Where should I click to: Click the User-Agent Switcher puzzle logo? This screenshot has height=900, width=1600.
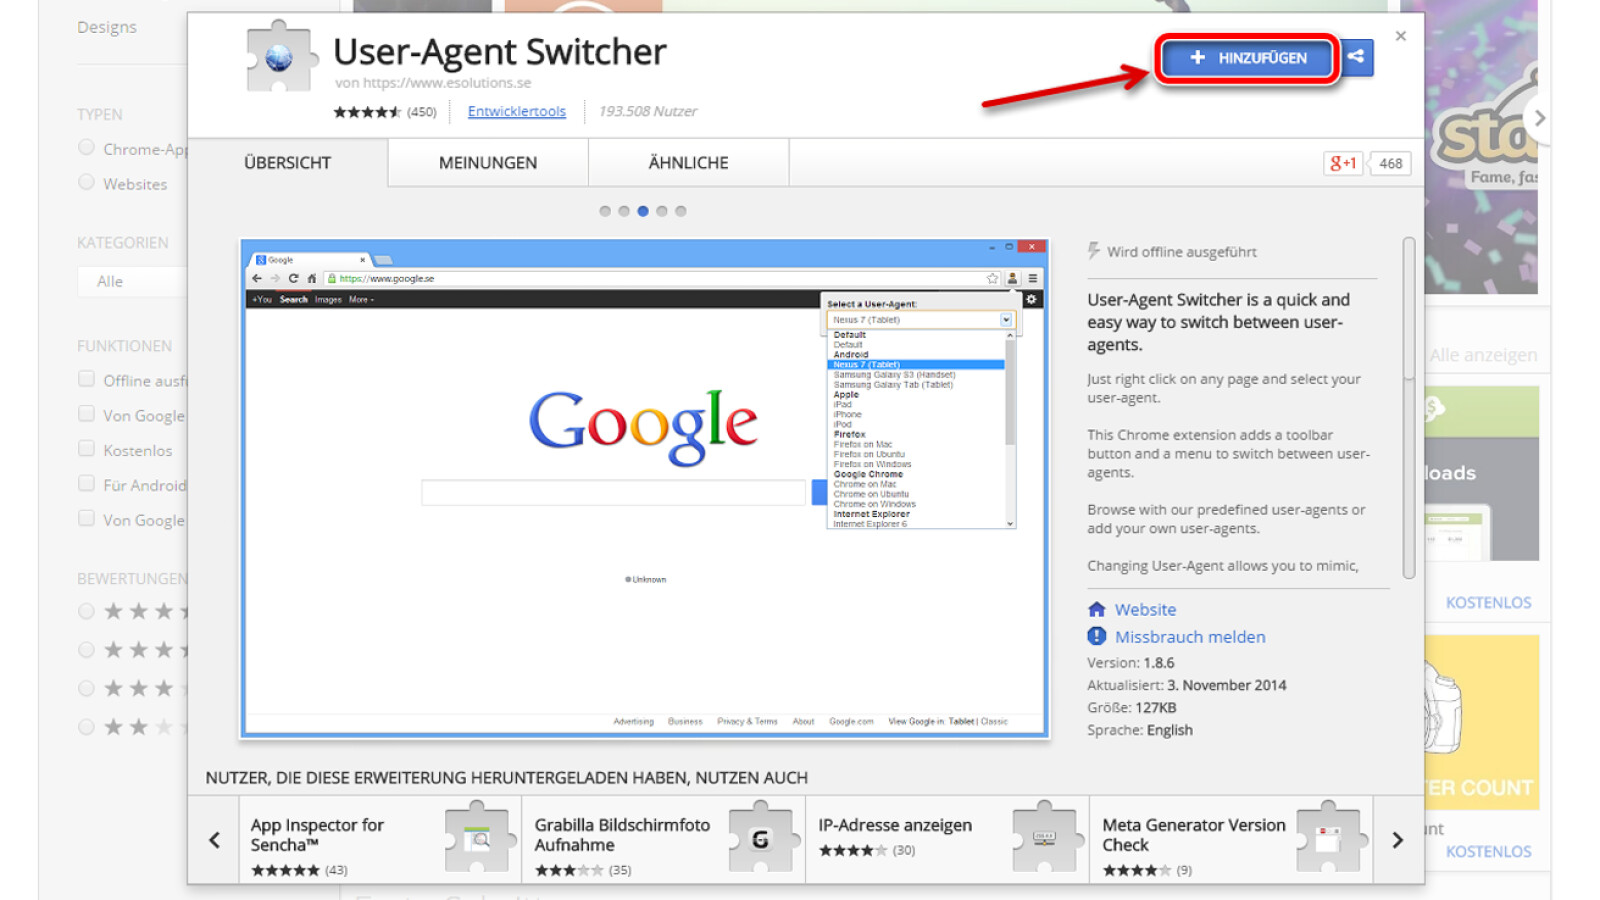280,57
